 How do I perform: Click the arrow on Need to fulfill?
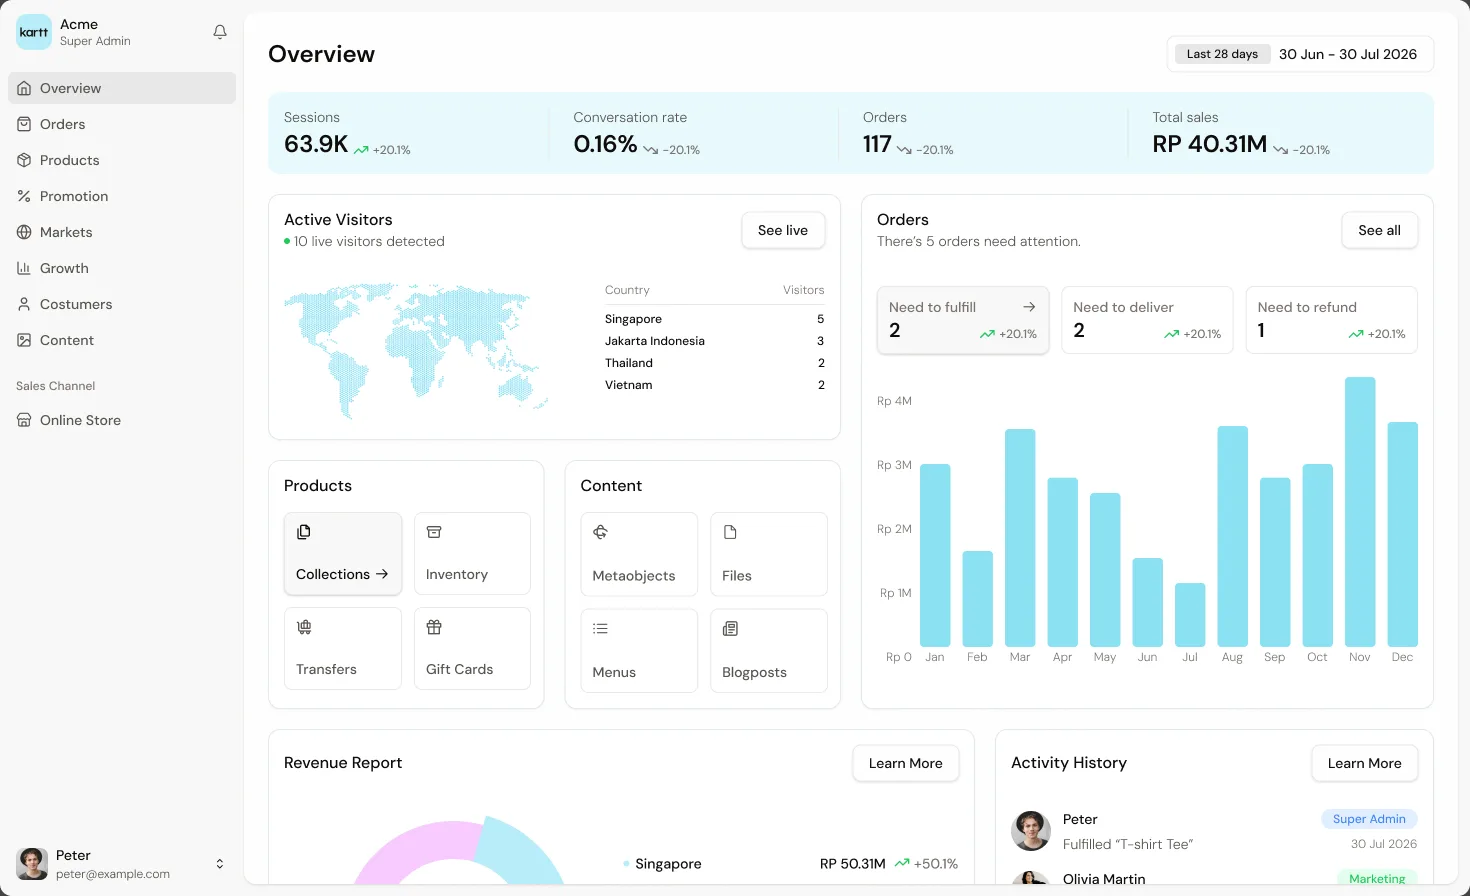click(x=1029, y=307)
